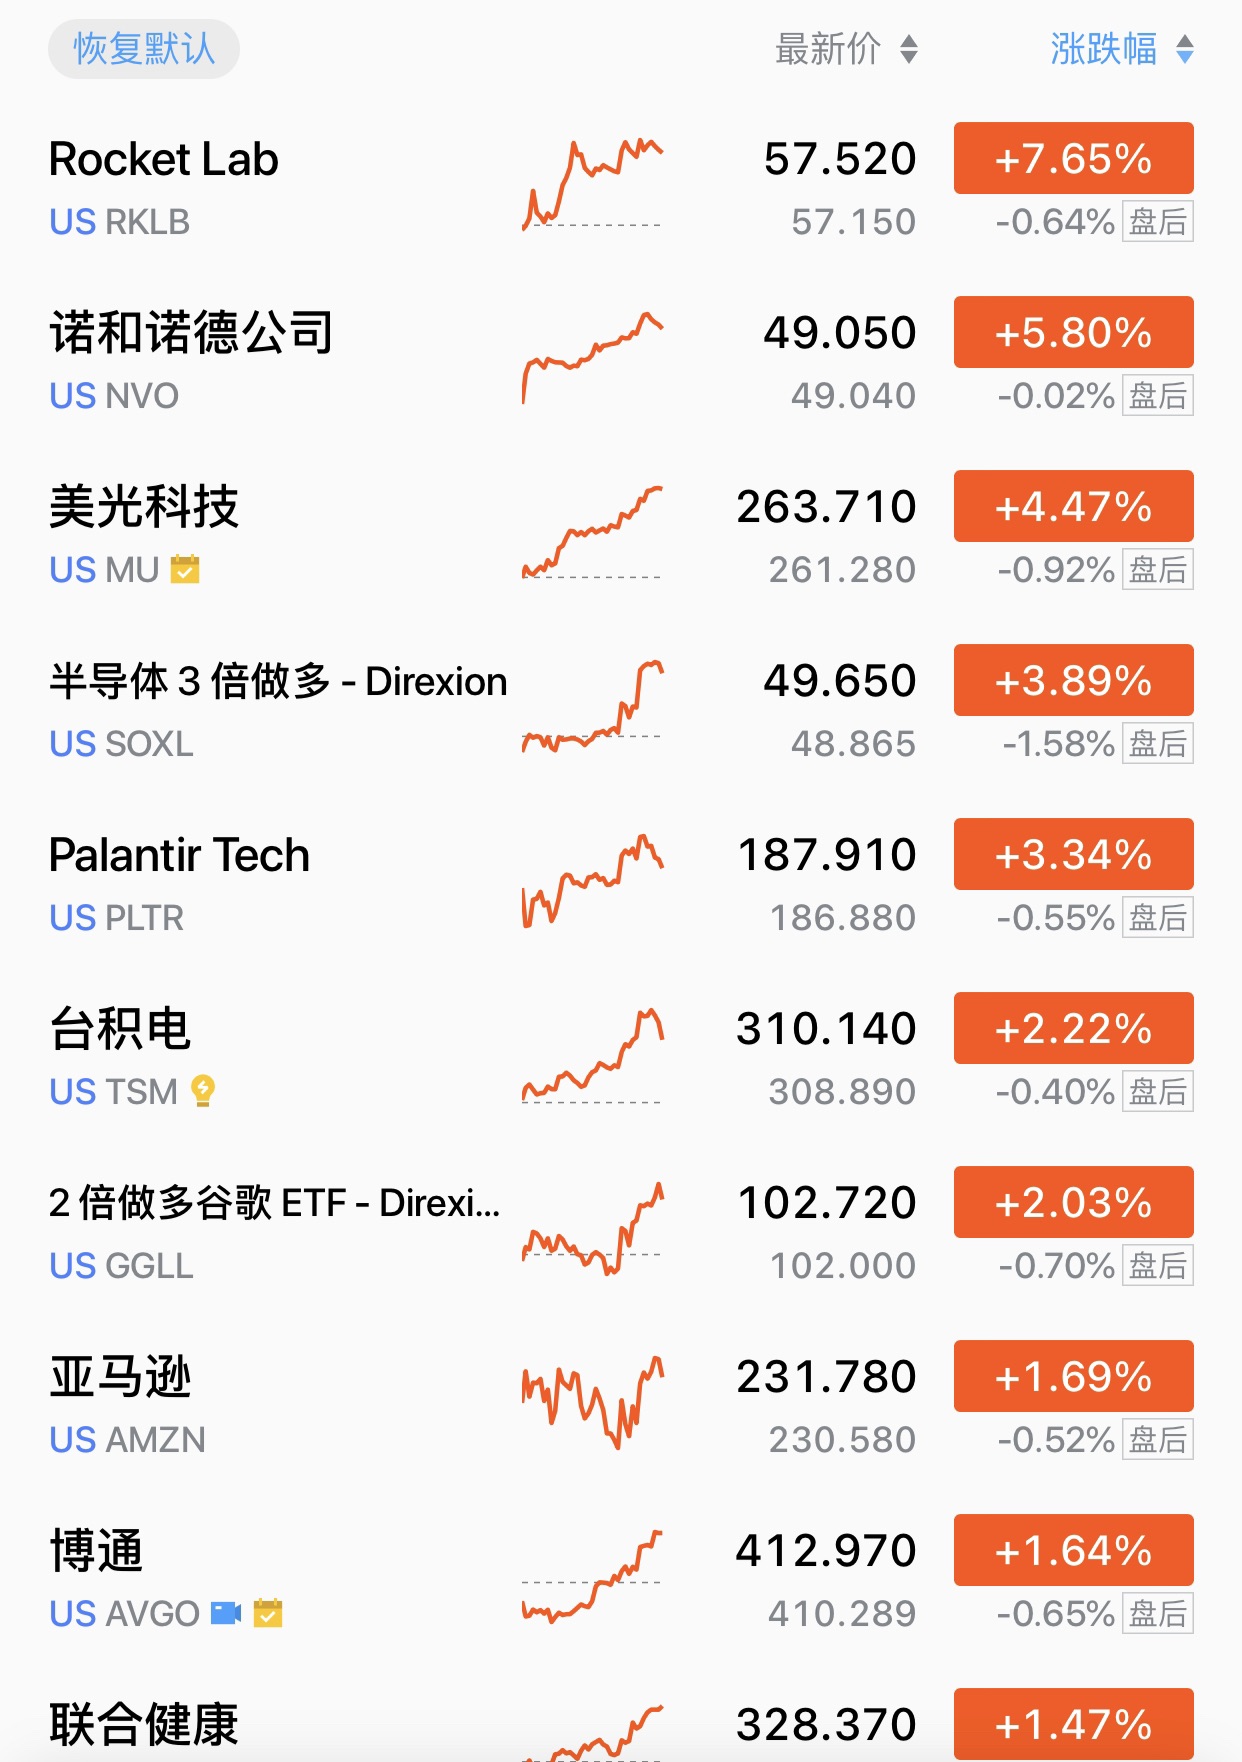Toggle sort arrows beside 涨跌幅

1185,49
